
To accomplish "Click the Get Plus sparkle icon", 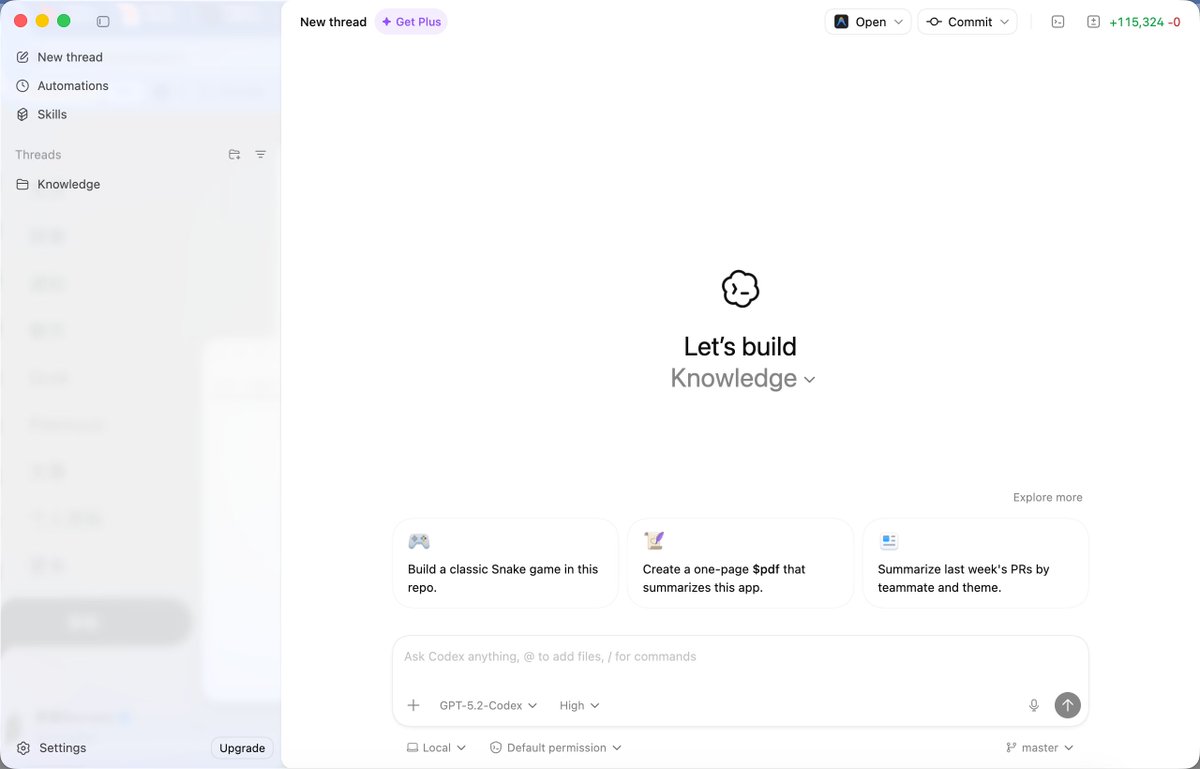I will (x=386, y=22).
